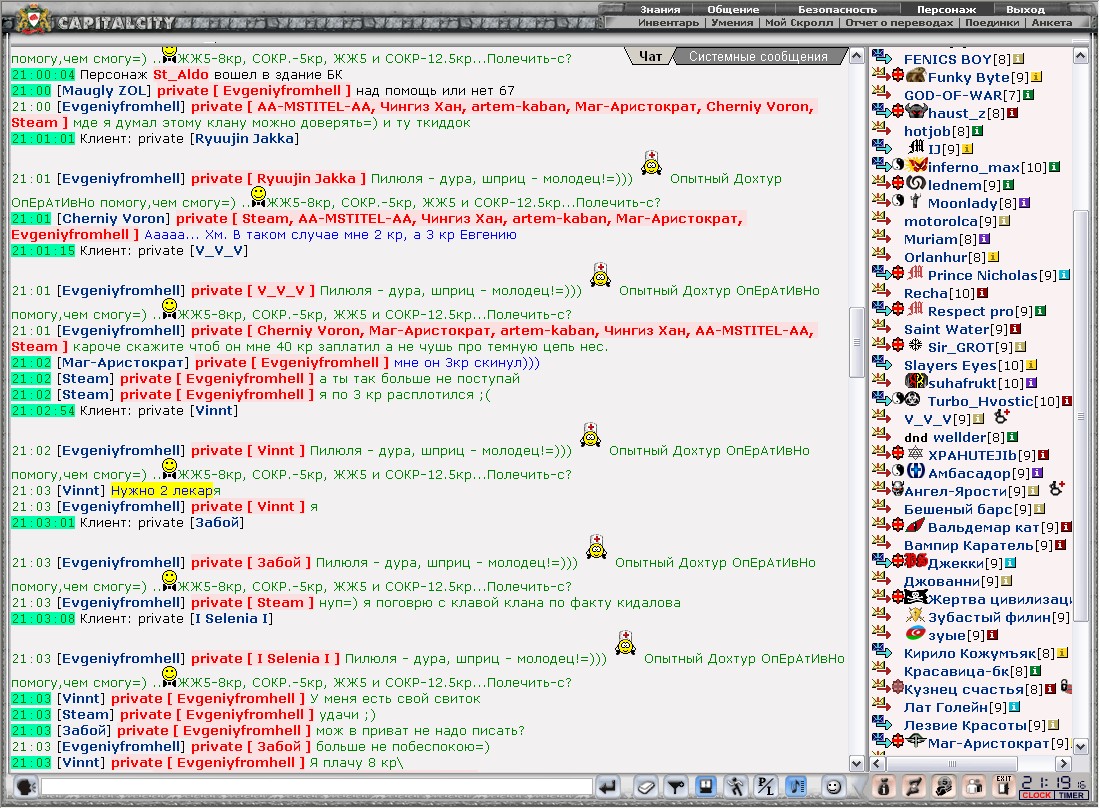Image resolution: width=1100 pixels, height=809 pixels.
Task: Open the Знания menu
Action: coord(659,10)
